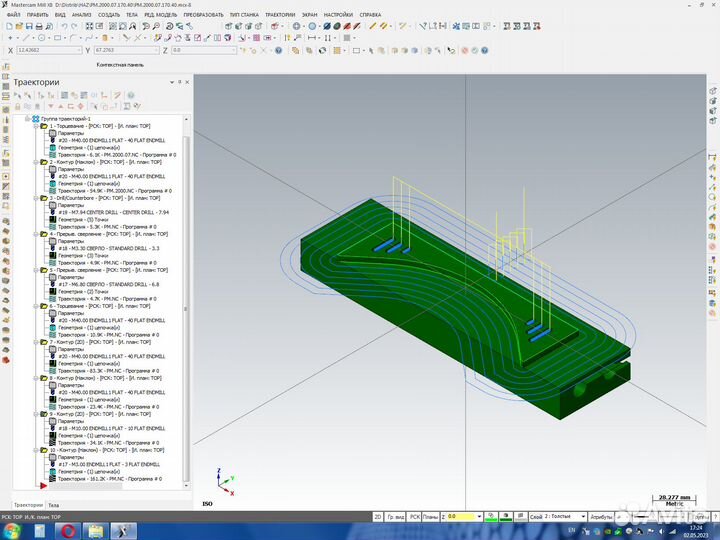This screenshot has height=540, width=720.
Task: Click the File Explorer taskbar icon
Action: 96,531
